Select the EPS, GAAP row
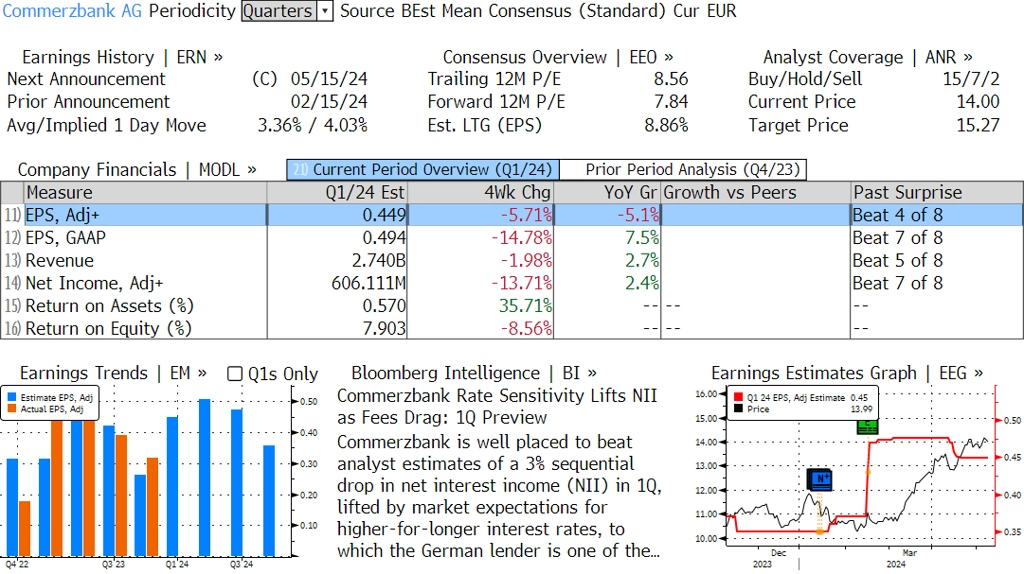Image resolution: width=1024 pixels, height=574 pixels. click(x=512, y=238)
